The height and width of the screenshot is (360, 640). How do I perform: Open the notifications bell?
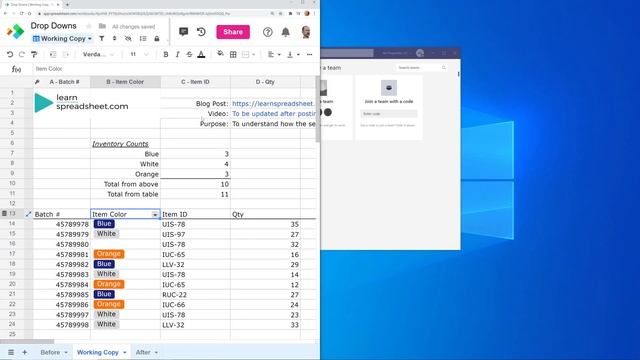click(x=286, y=32)
